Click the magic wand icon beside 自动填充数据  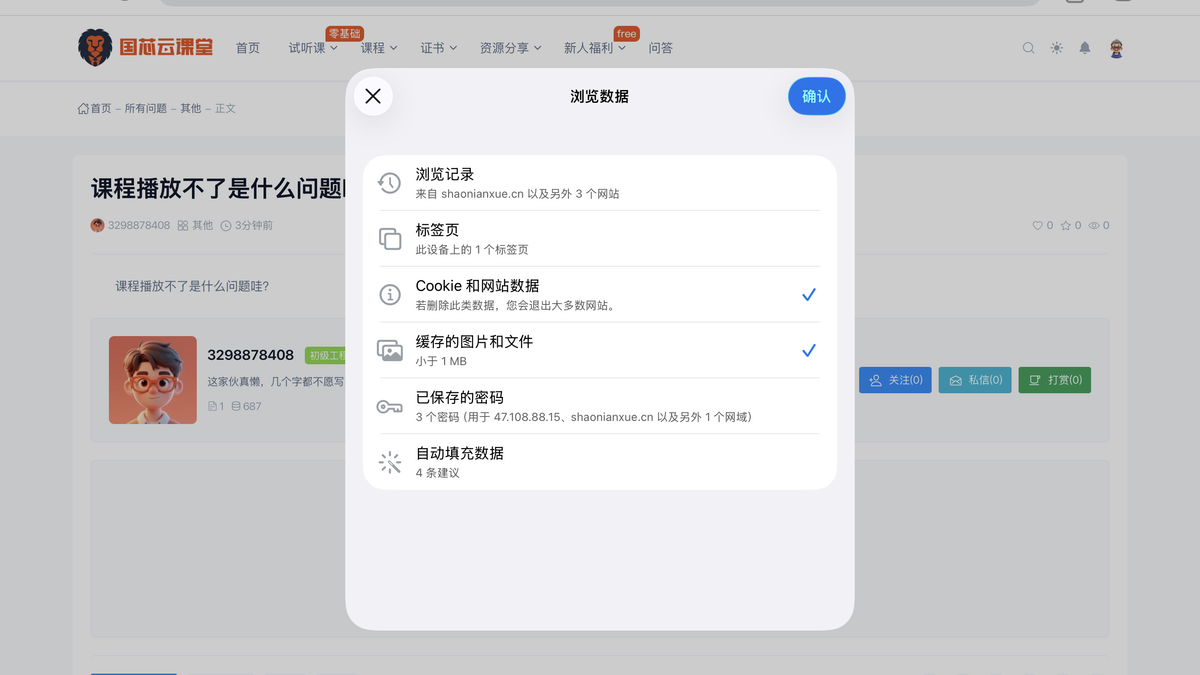click(390, 462)
